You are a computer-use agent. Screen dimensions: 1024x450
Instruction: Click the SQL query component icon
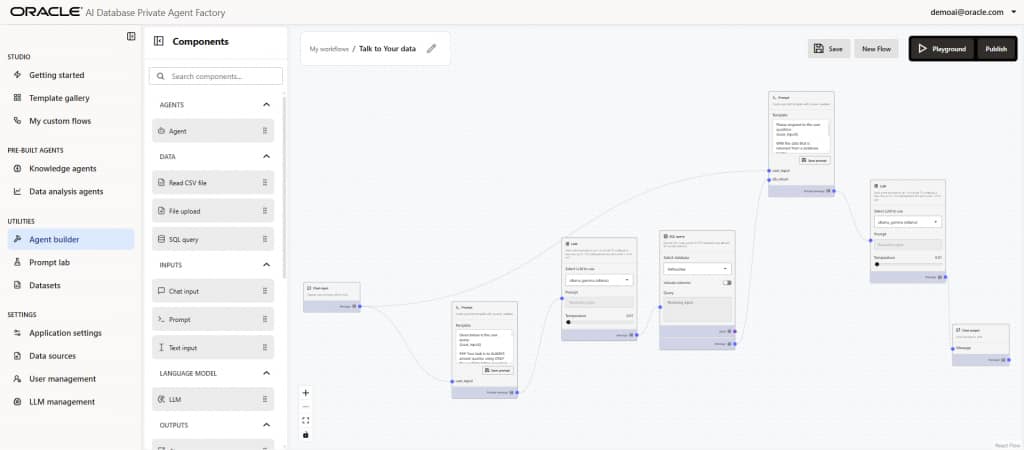[x=160, y=239]
